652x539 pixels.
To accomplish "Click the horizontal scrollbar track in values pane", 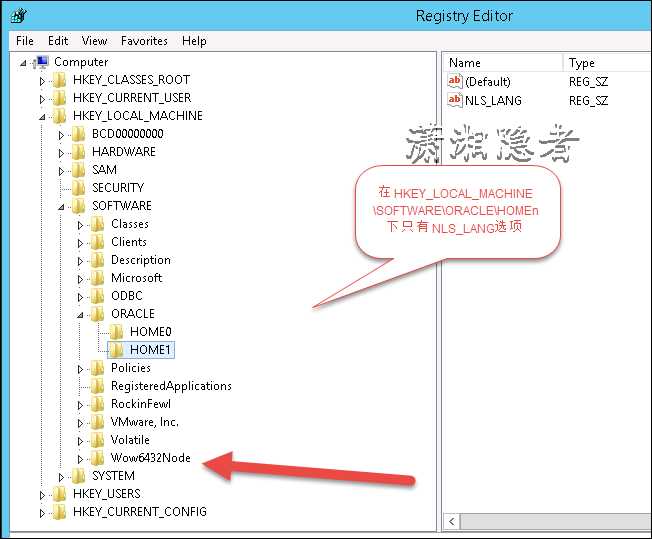I will click(x=556, y=521).
